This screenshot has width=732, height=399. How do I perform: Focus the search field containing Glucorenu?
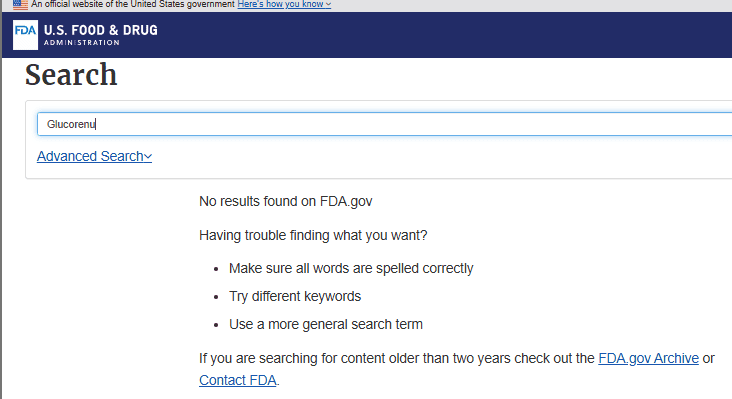pyautogui.click(x=384, y=124)
